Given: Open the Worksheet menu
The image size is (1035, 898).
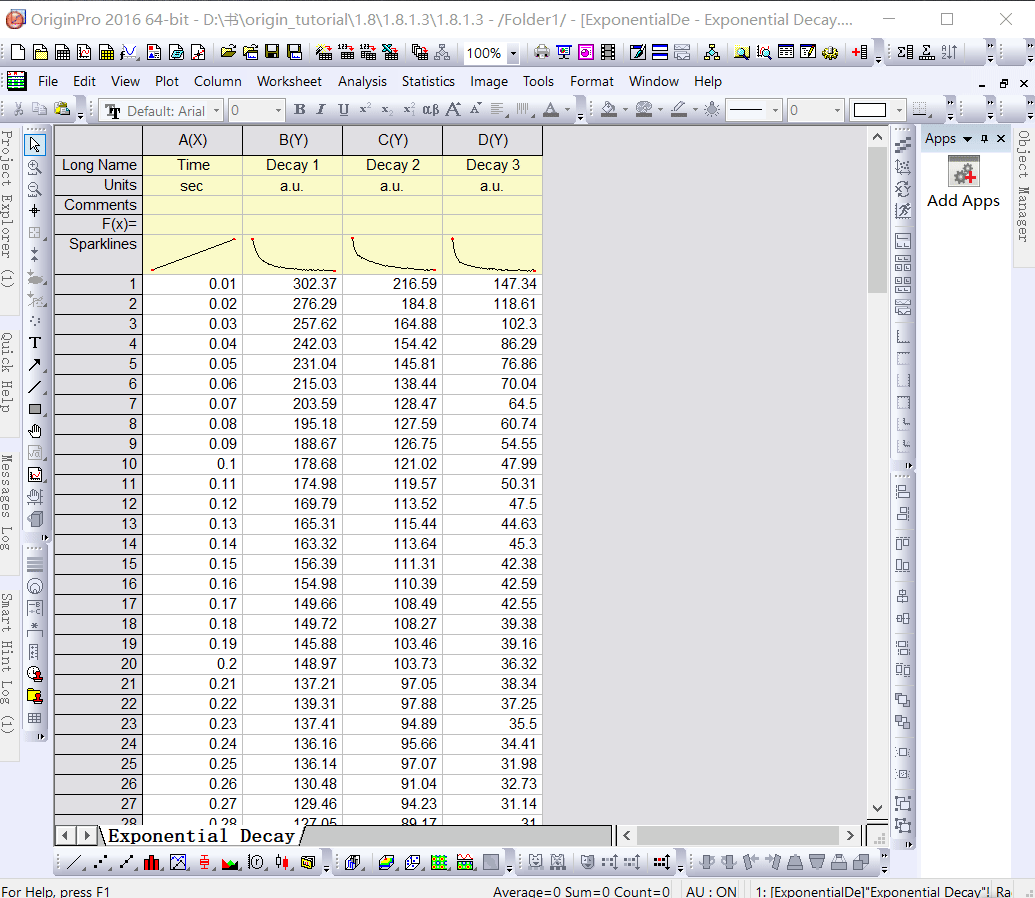Looking at the screenshot, I should pos(289,81).
